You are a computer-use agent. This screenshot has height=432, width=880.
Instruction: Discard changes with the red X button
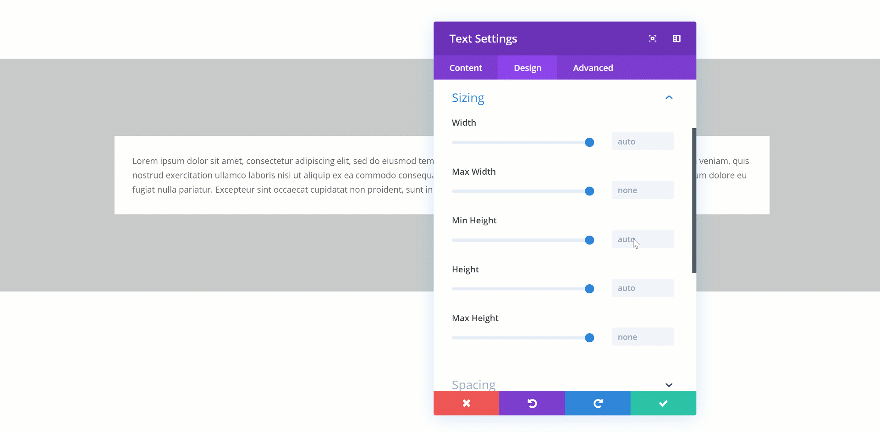click(466, 403)
